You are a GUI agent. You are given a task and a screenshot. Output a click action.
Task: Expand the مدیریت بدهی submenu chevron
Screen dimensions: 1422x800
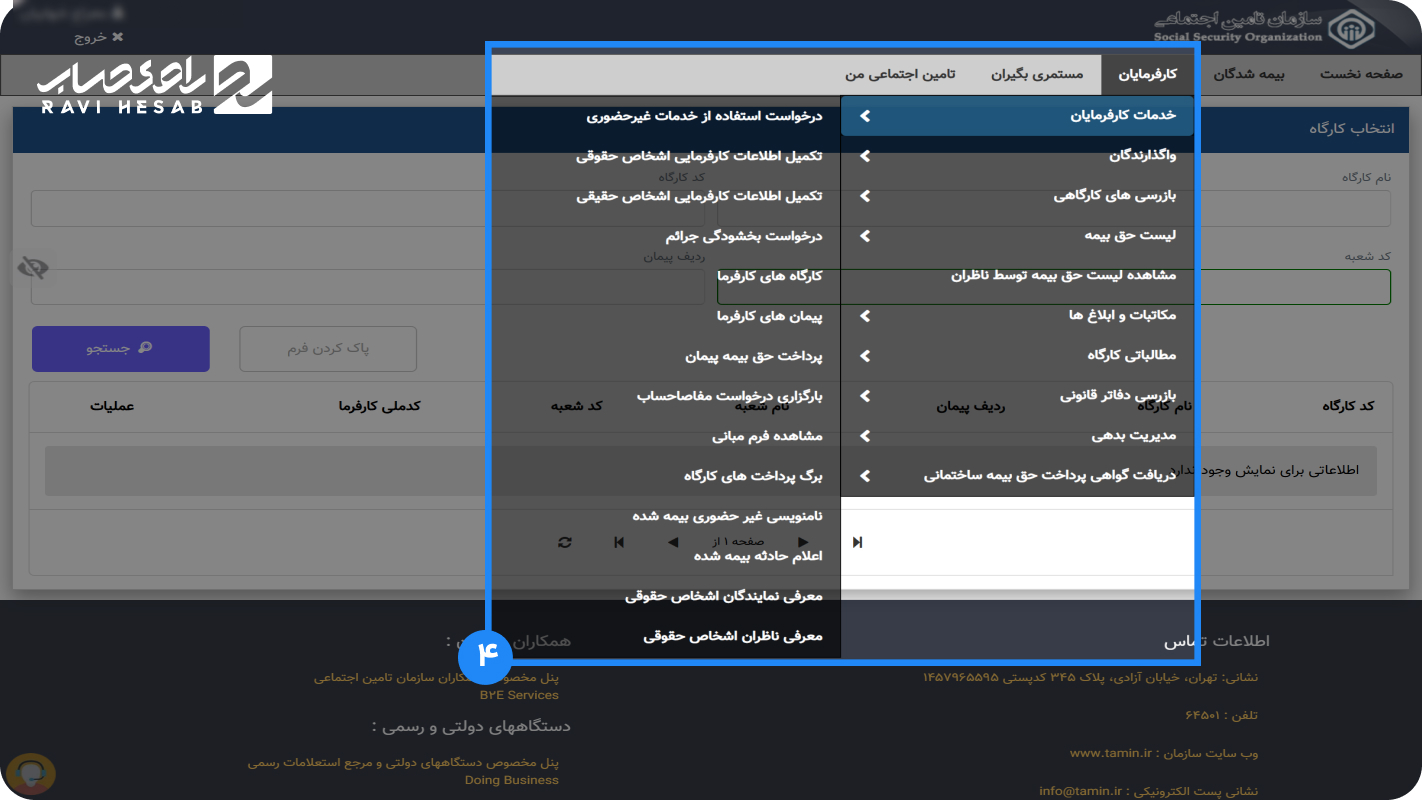point(864,435)
